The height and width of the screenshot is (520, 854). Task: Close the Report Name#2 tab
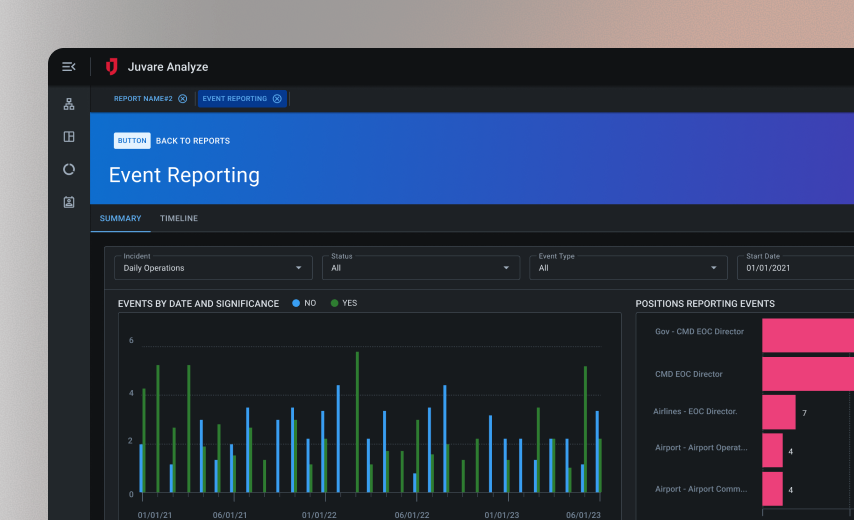(182, 99)
